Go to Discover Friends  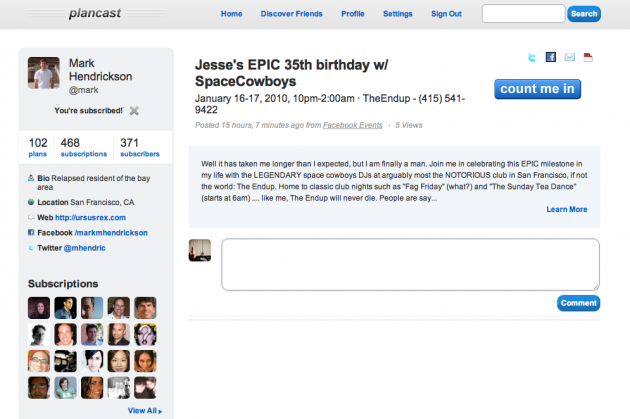pyautogui.click(x=290, y=14)
